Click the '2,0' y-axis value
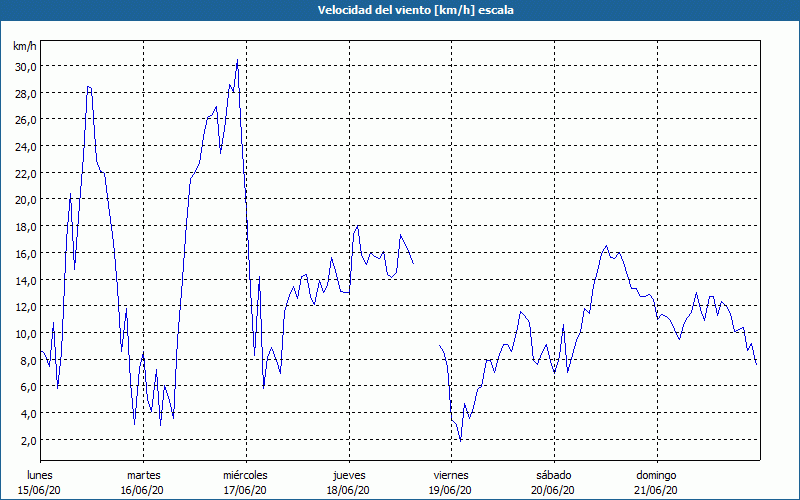800x500 pixels. click(x=28, y=440)
